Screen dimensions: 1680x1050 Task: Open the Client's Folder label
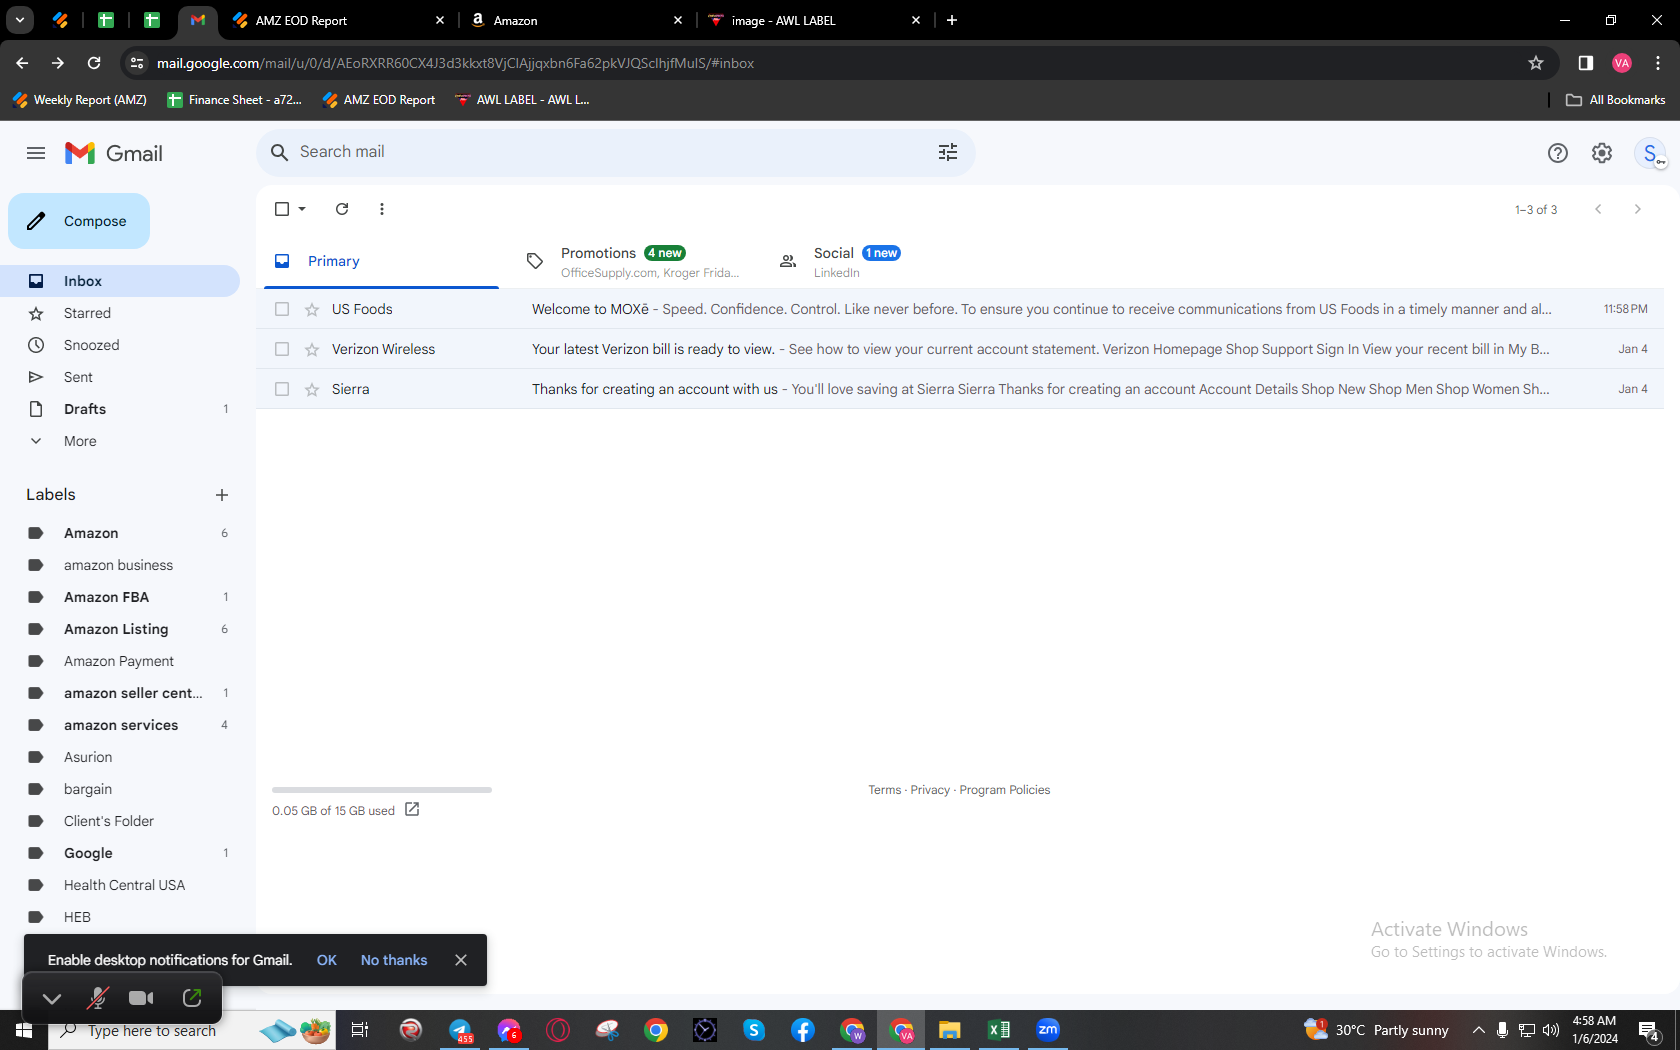tap(120, 821)
